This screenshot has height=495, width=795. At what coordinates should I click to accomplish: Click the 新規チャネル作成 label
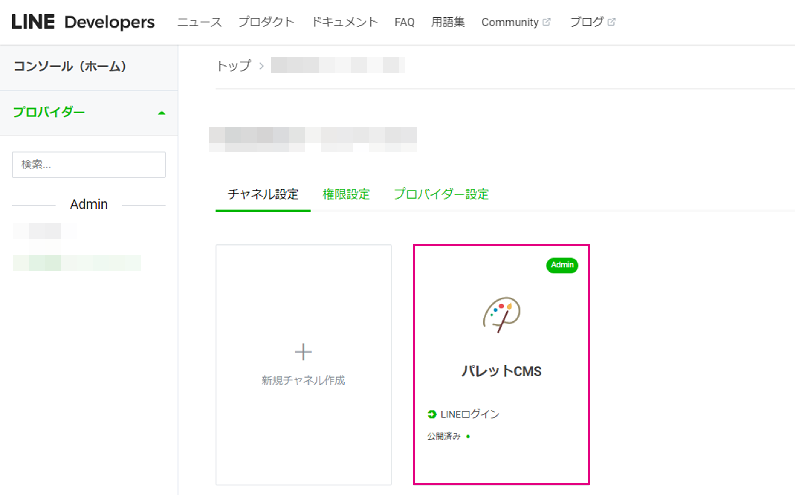[x=303, y=380]
